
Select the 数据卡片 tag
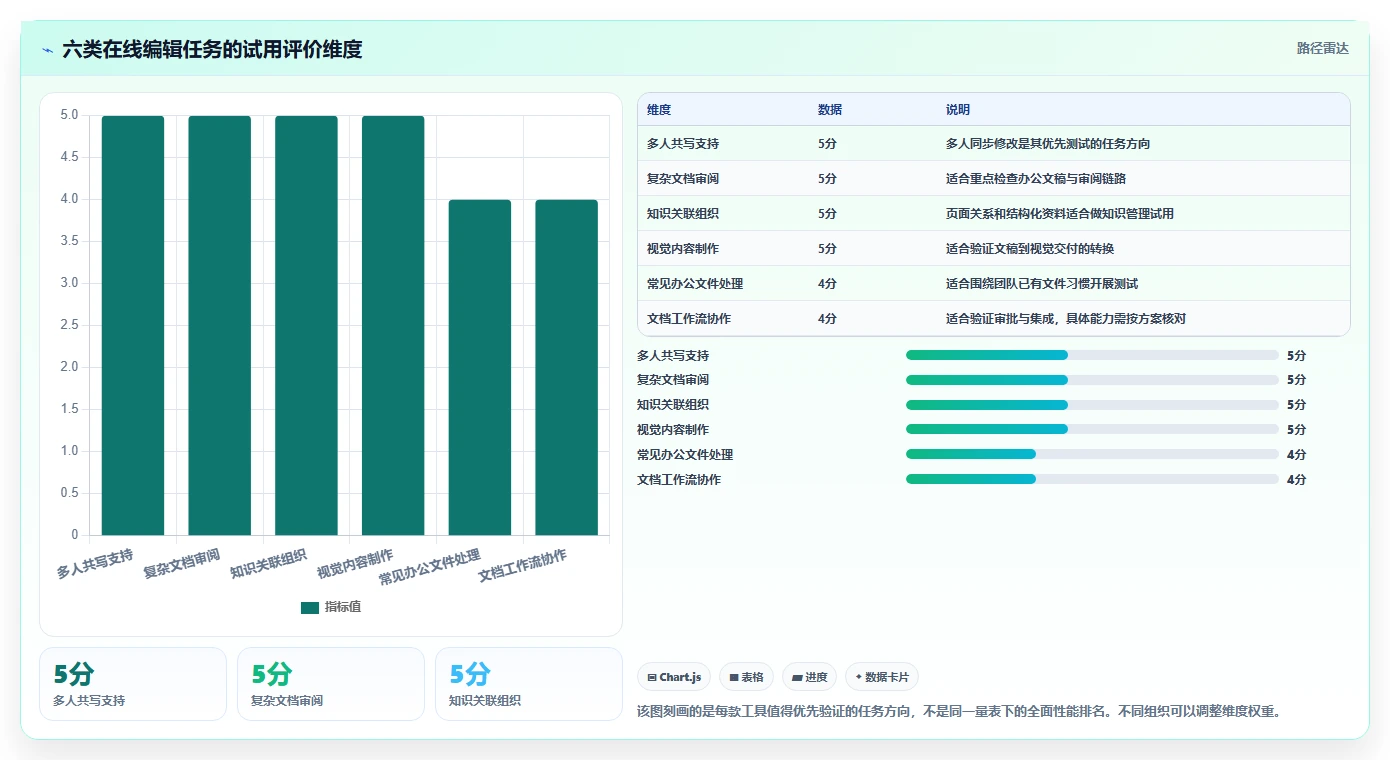pyautogui.click(x=881, y=677)
